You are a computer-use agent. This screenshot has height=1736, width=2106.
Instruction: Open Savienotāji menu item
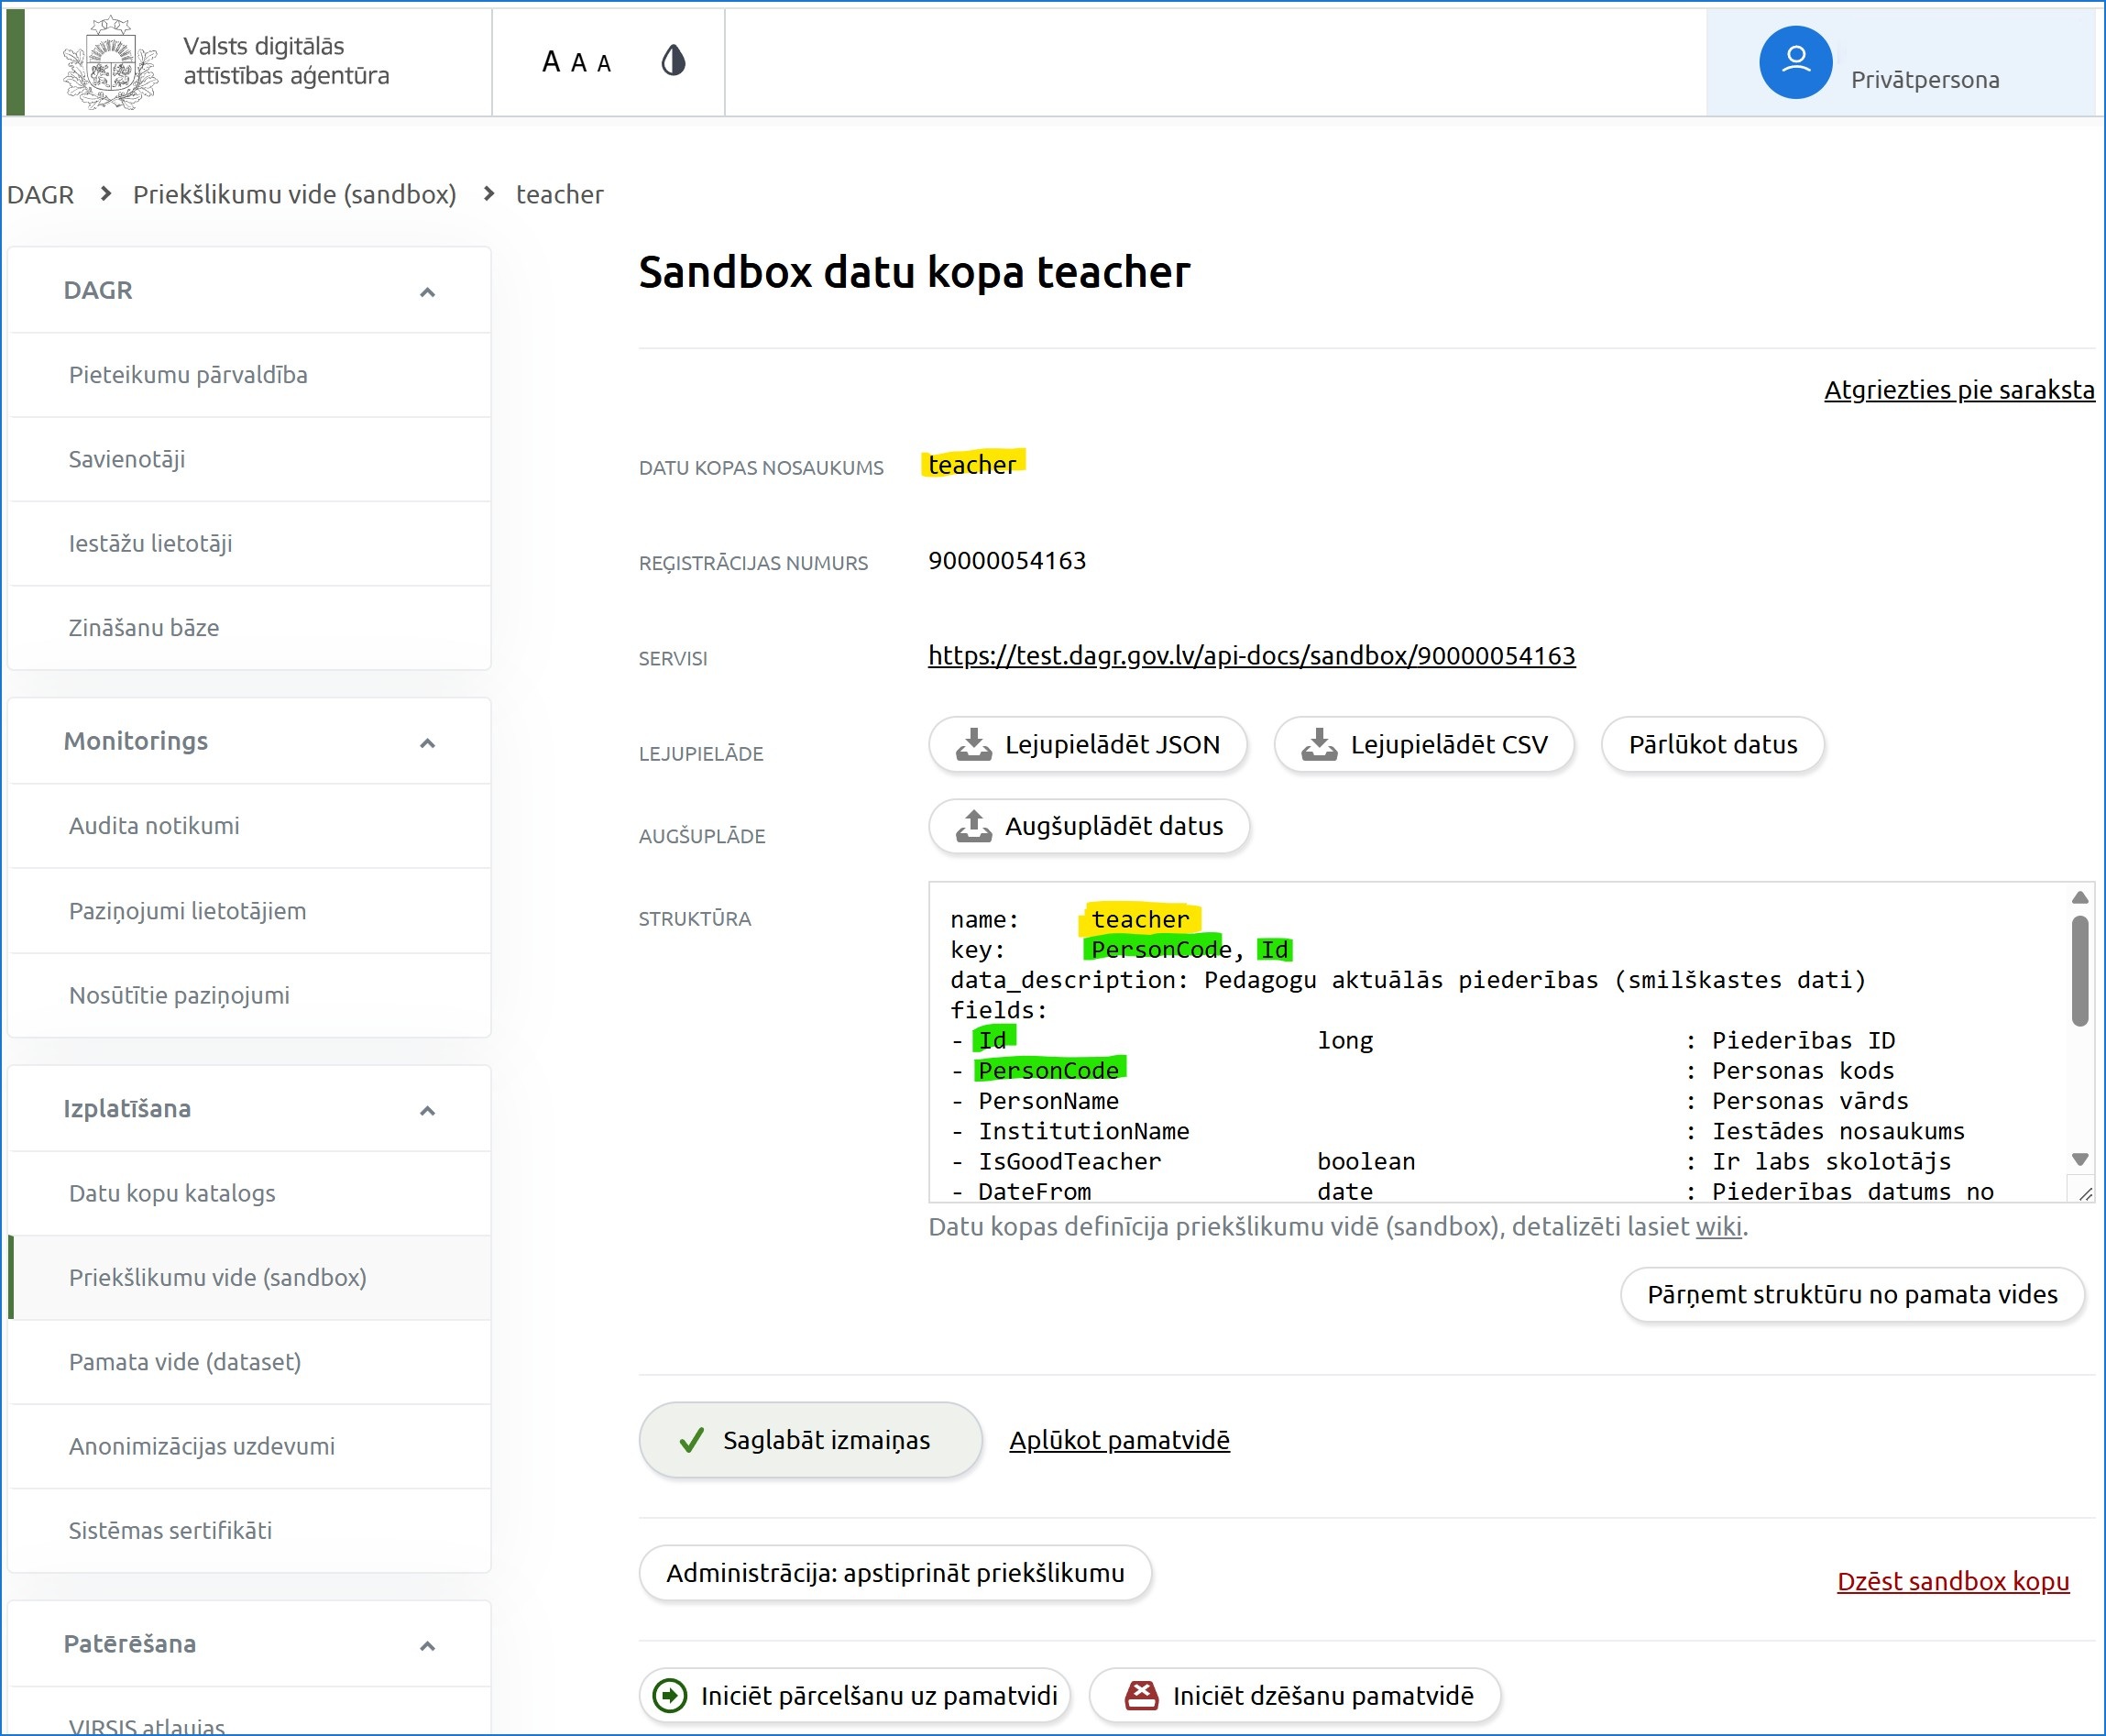point(249,459)
